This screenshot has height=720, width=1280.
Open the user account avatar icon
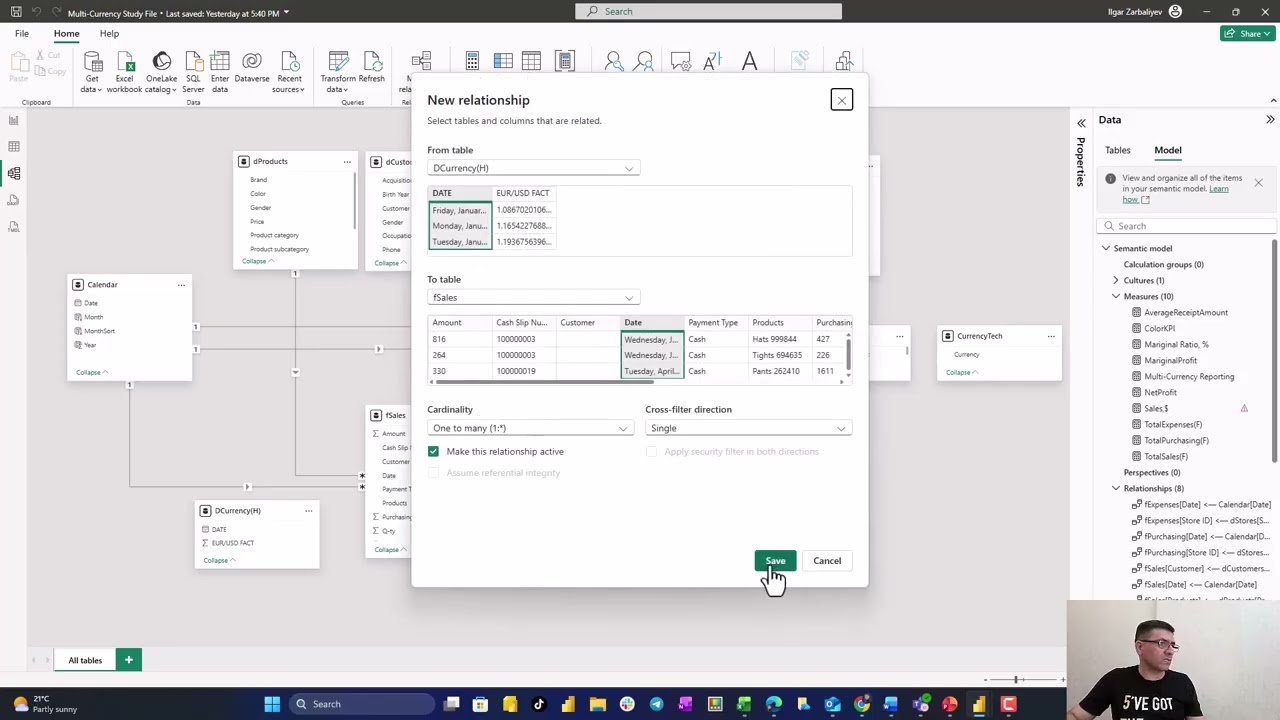point(1175,11)
